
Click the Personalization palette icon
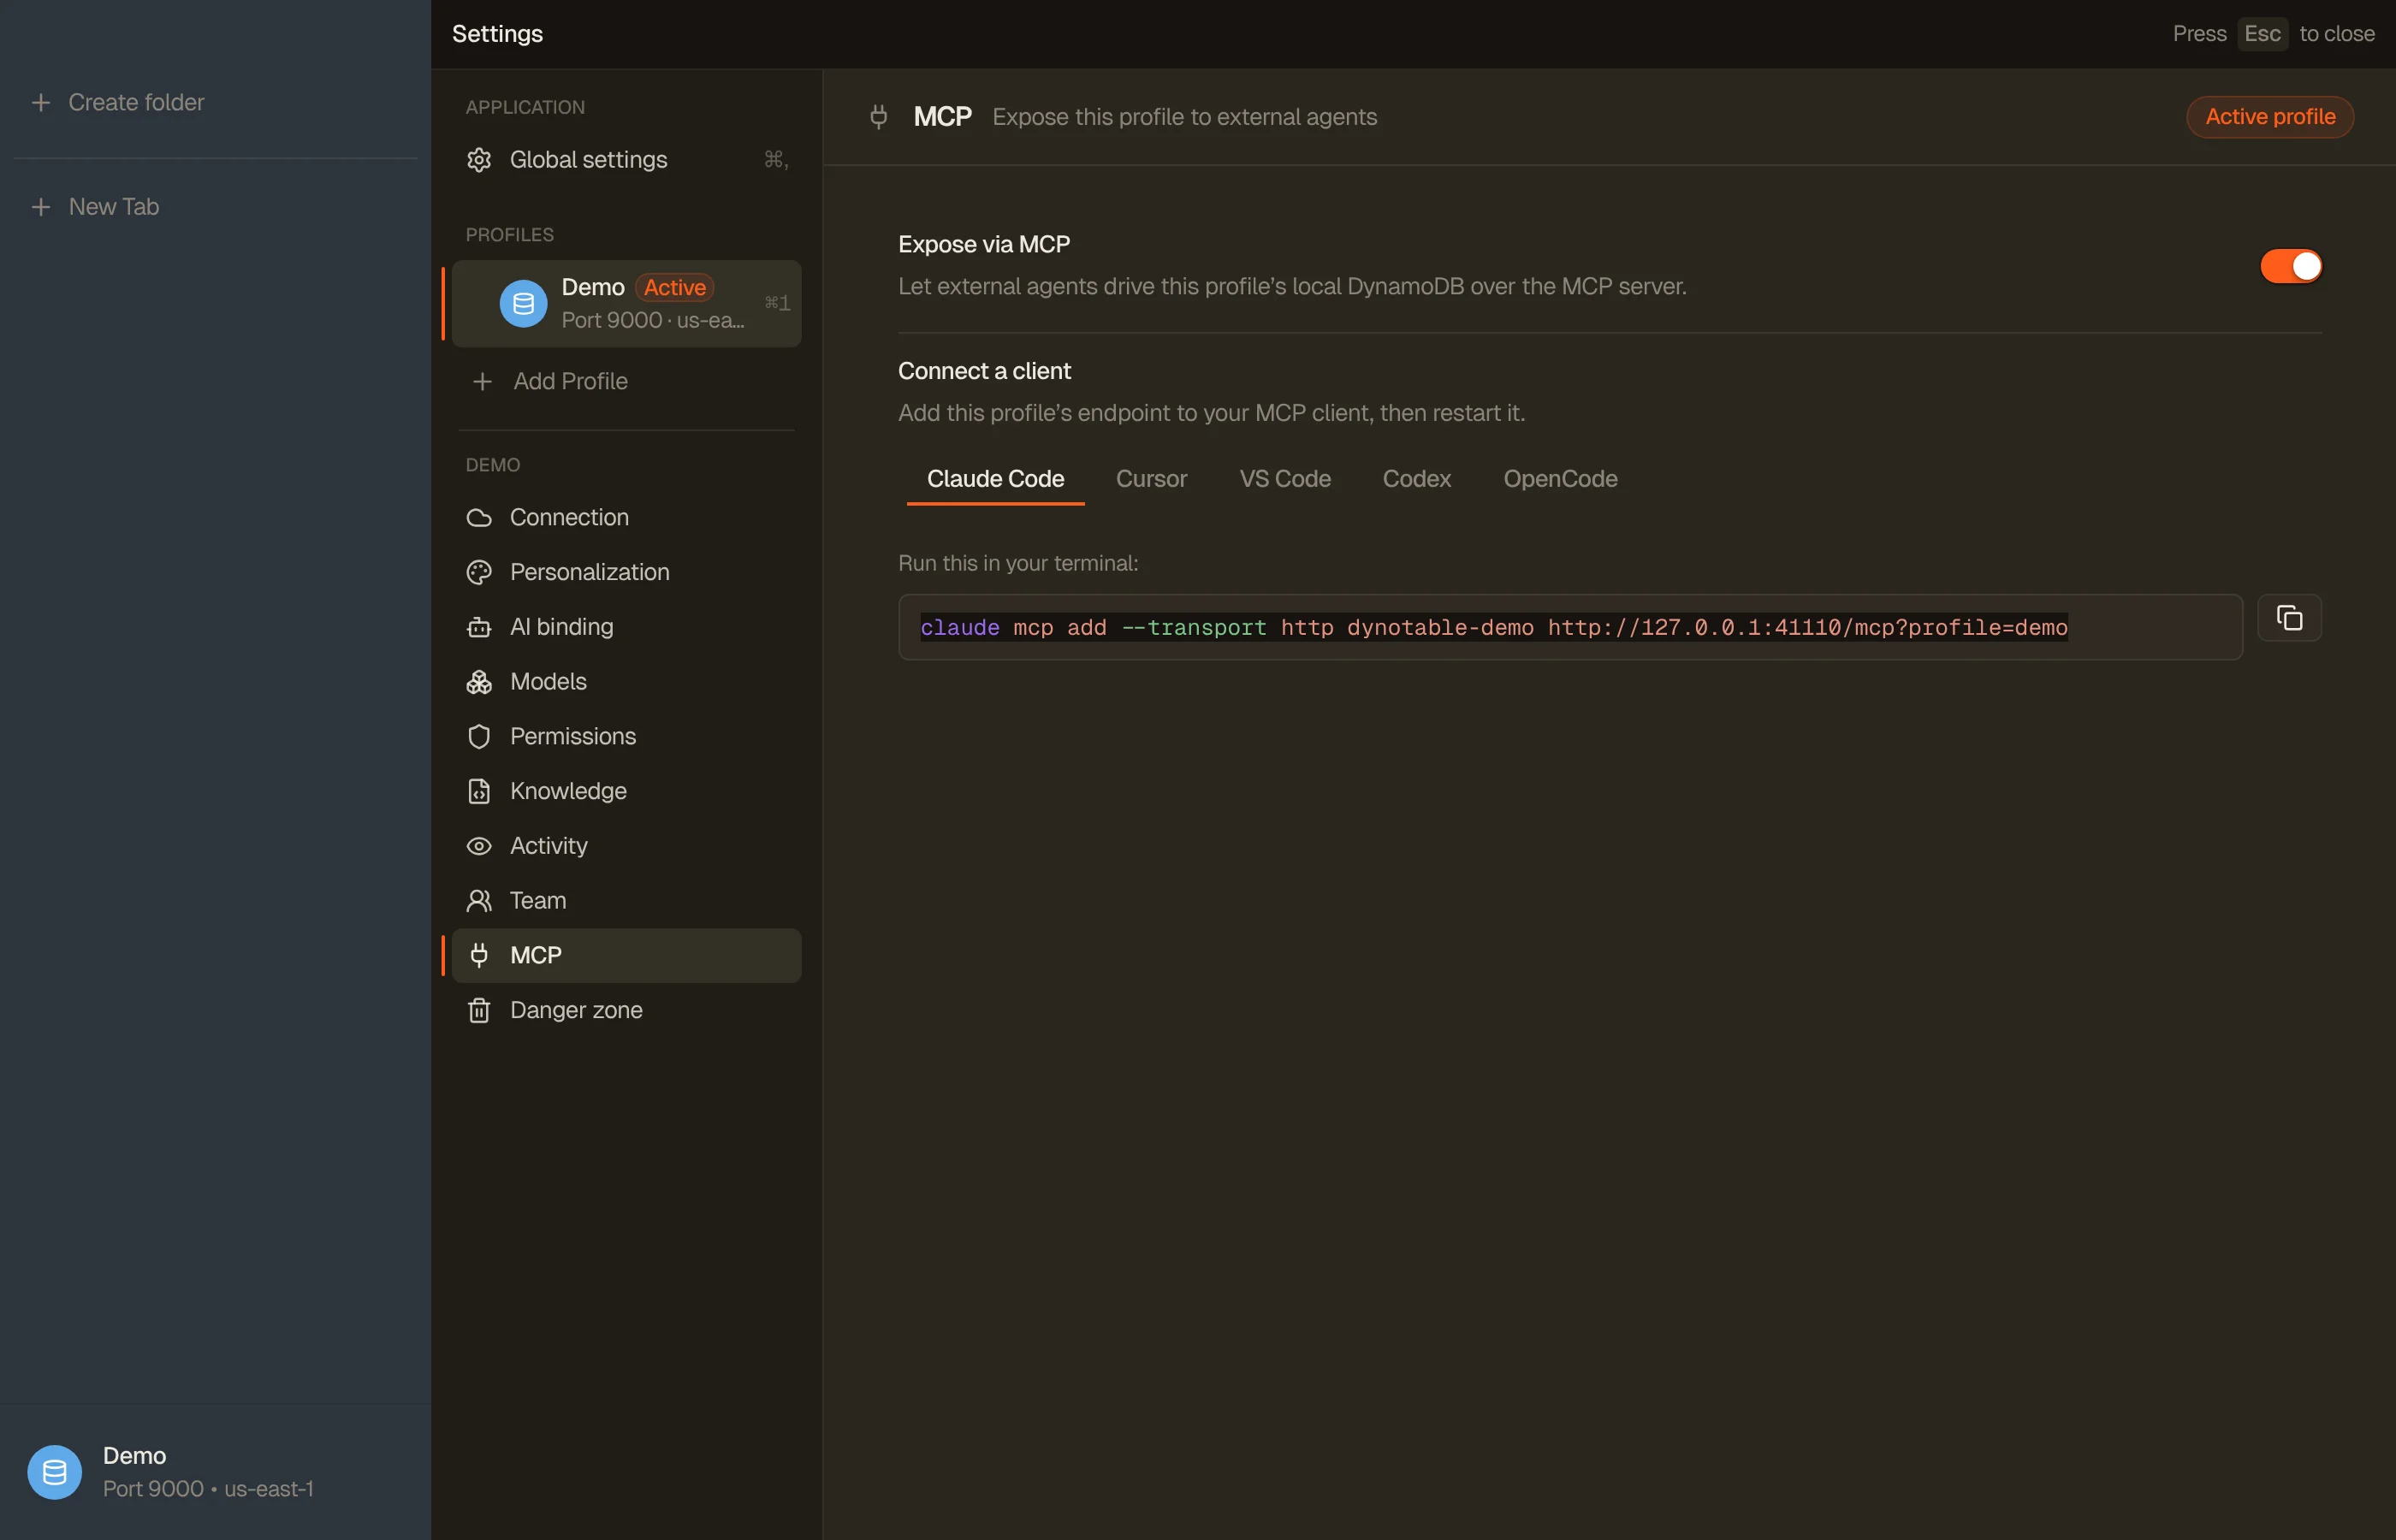479,572
